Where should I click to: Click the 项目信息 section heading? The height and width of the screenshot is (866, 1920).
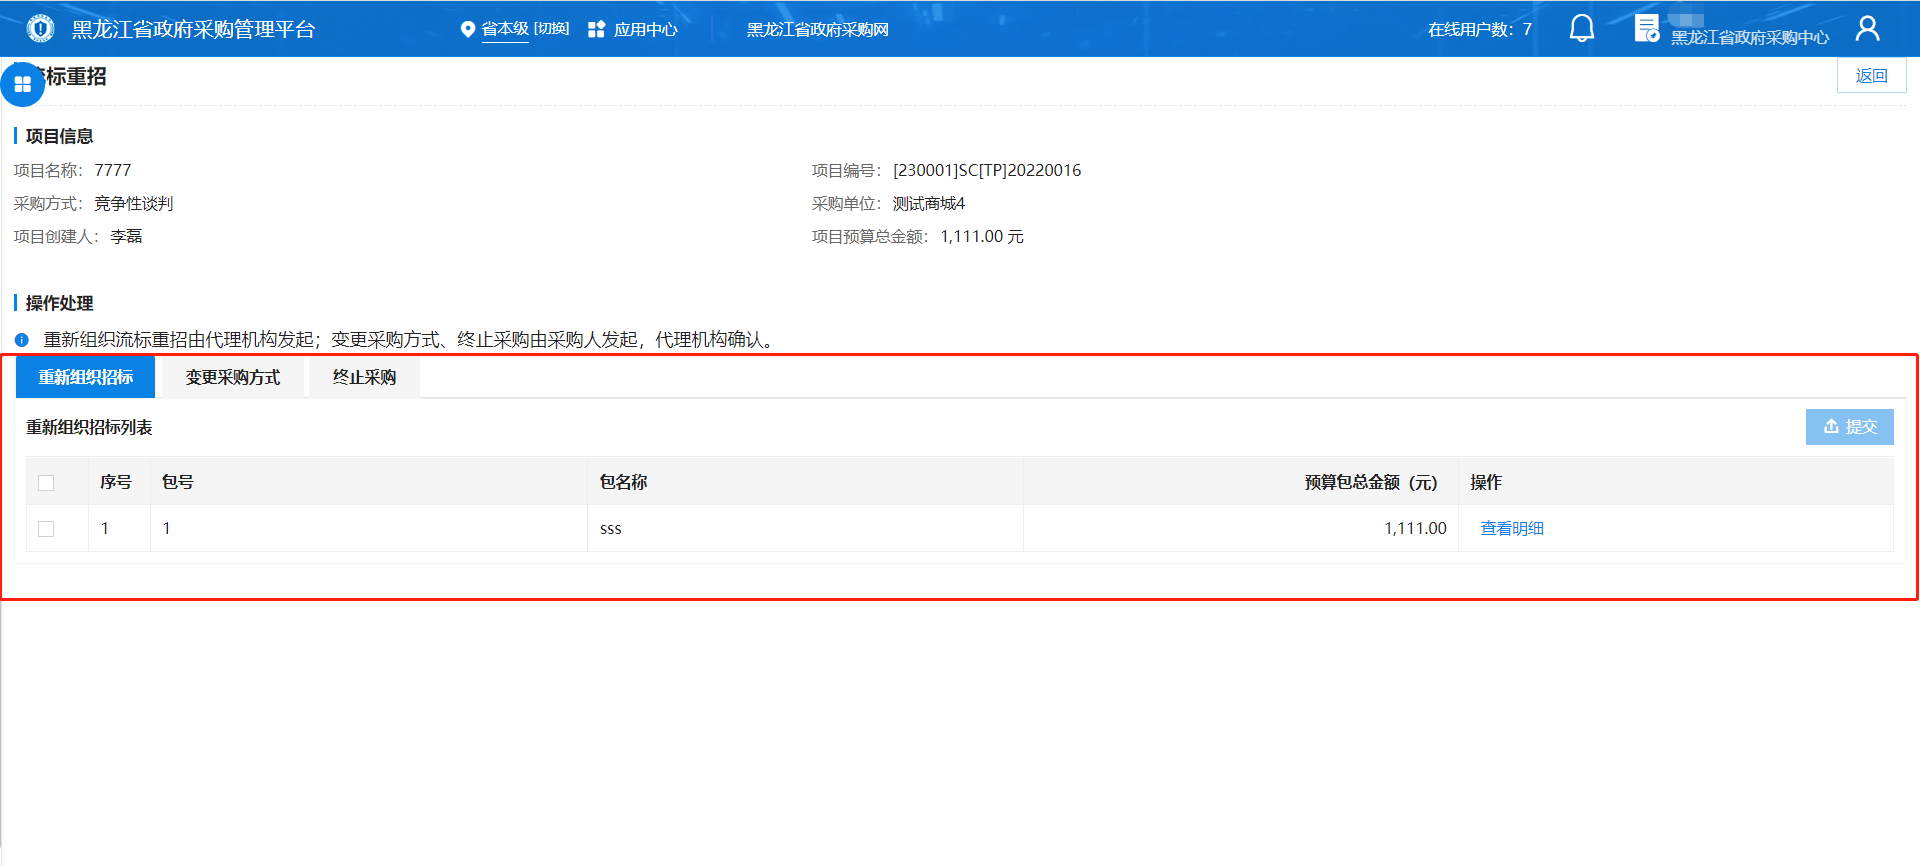59,136
